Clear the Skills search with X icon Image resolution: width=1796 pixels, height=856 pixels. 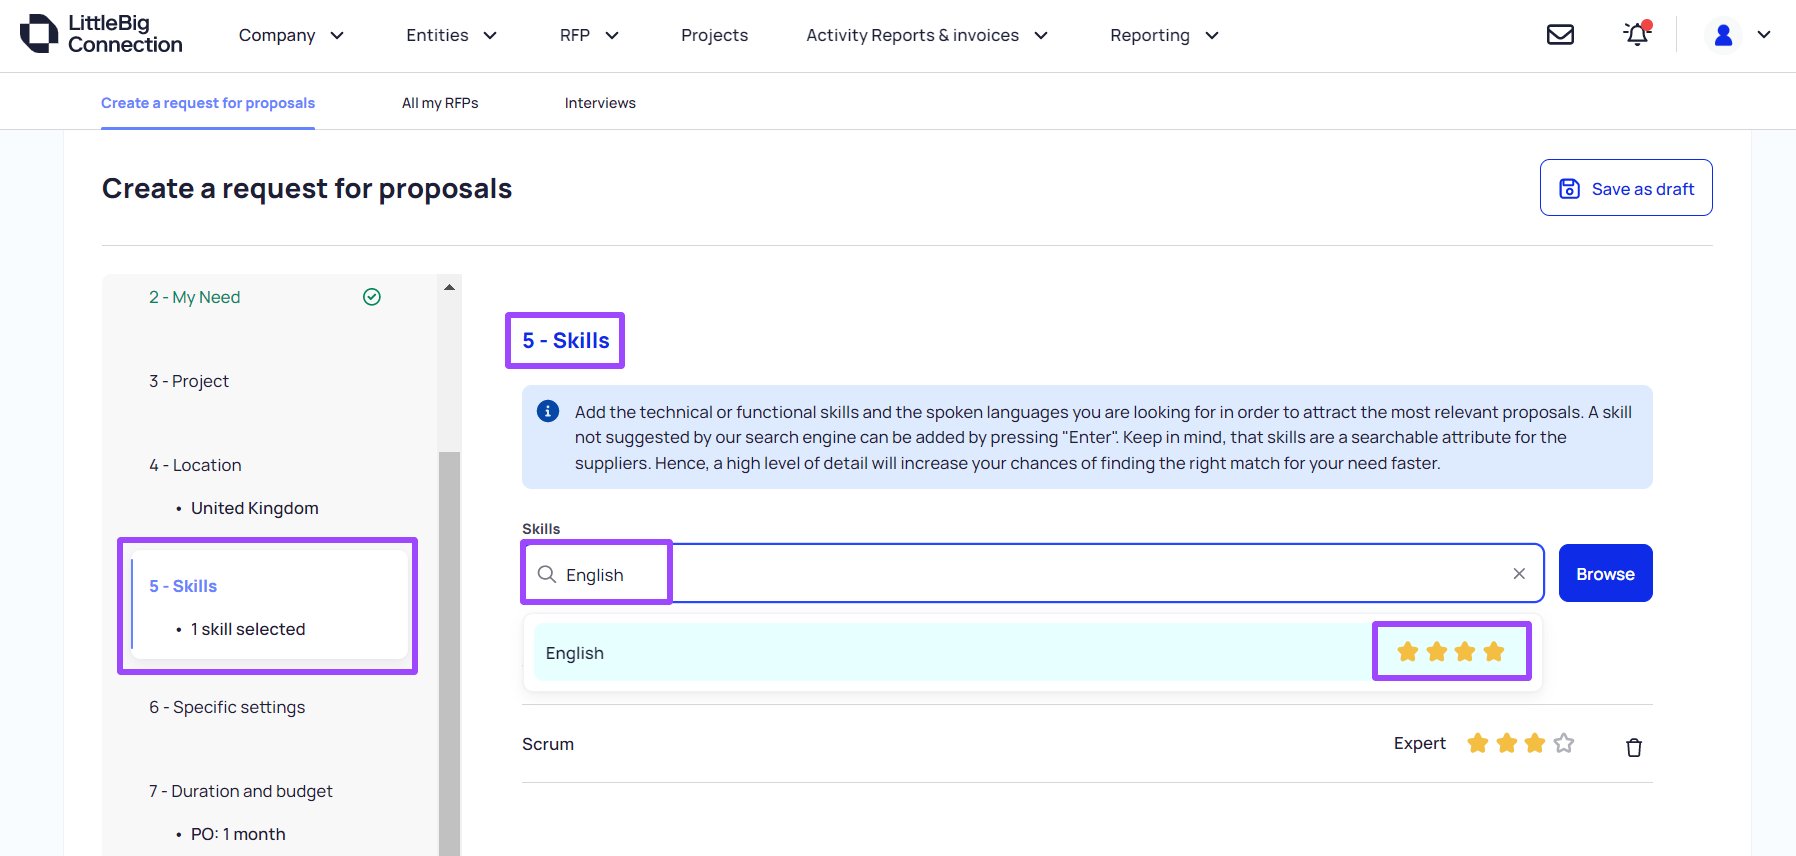[x=1519, y=573]
